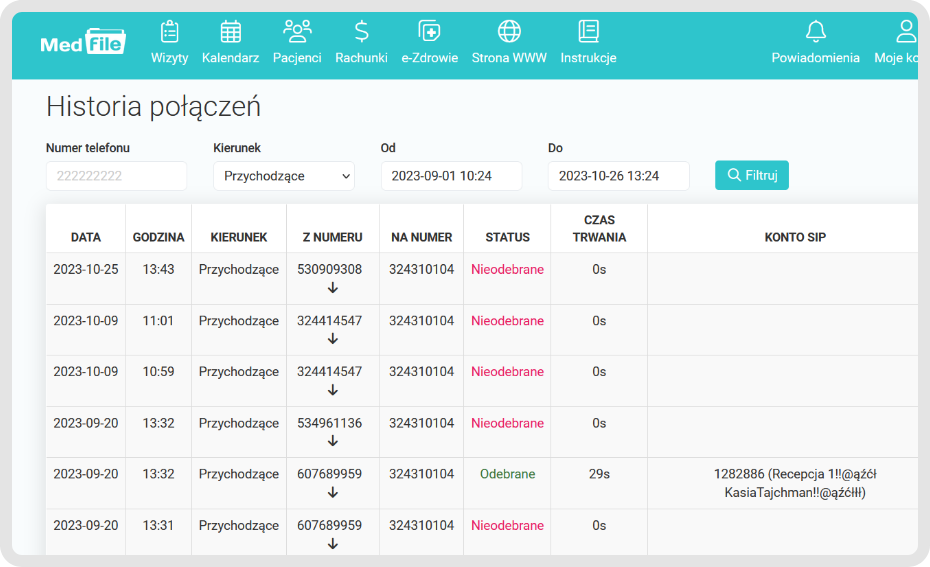Click the STATUS column header

click(x=507, y=237)
